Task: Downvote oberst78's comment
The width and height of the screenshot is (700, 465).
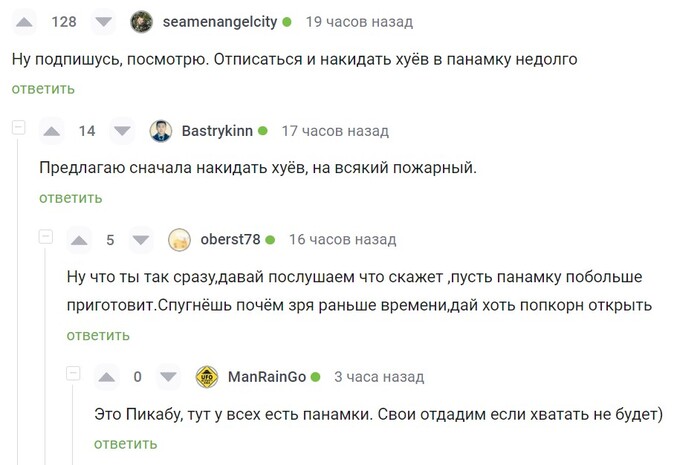Action: tap(141, 240)
